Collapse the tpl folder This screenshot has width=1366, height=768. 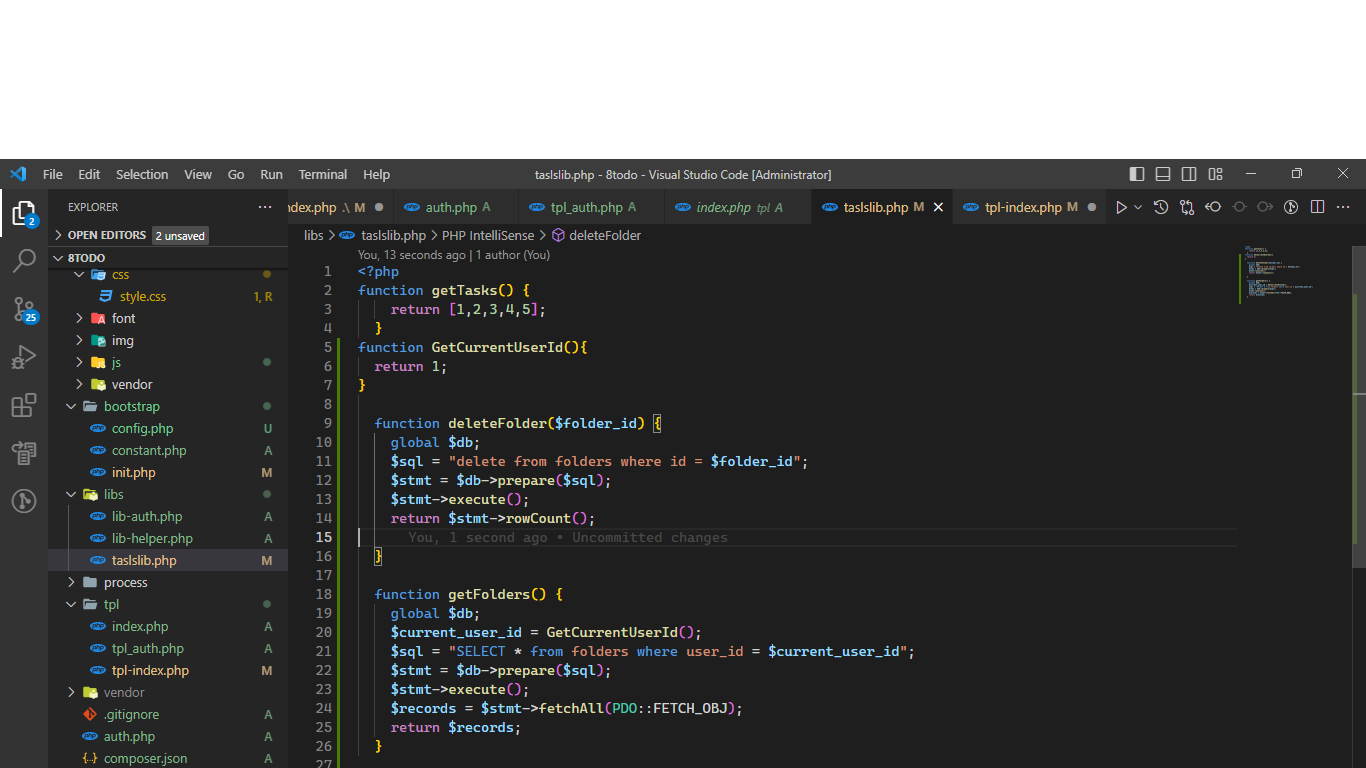pyautogui.click(x=71, y=604)
